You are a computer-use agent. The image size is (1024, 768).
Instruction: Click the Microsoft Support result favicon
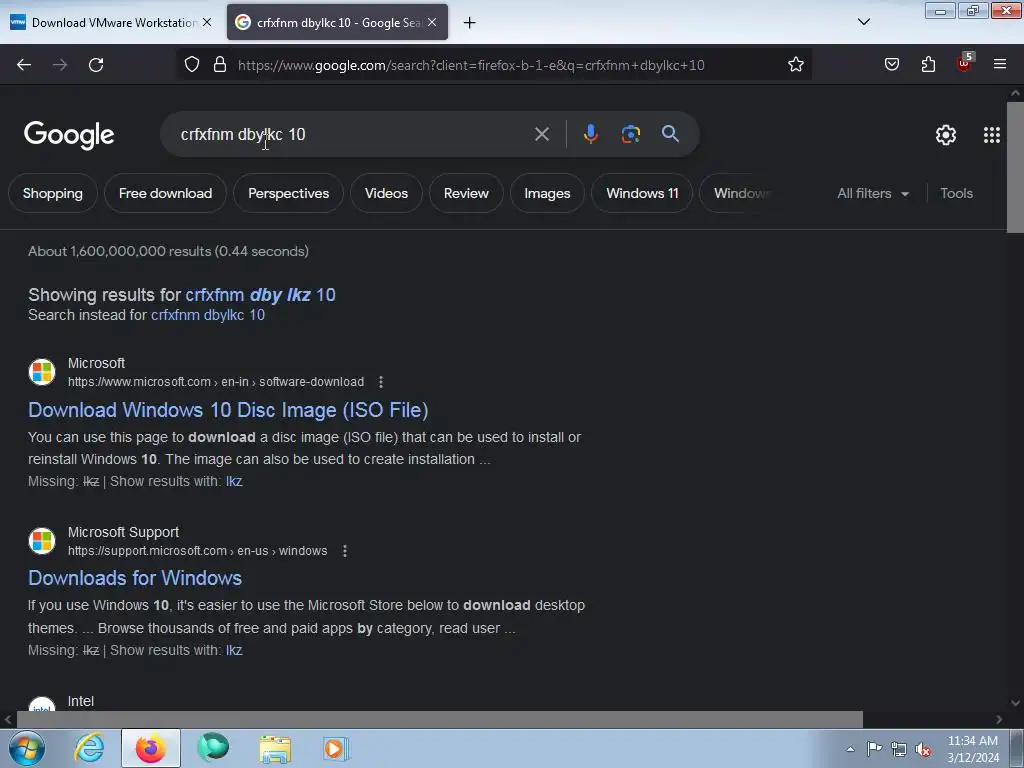pyautogui.click(x=42, y=541)
